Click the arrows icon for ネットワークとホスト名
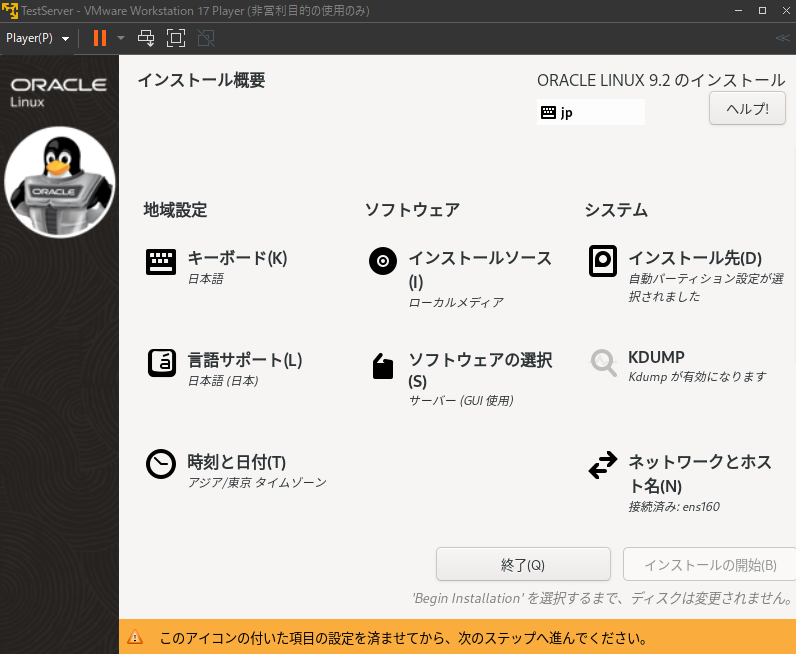796x654 pixels. pyautogui.click(x=603, y=465)
